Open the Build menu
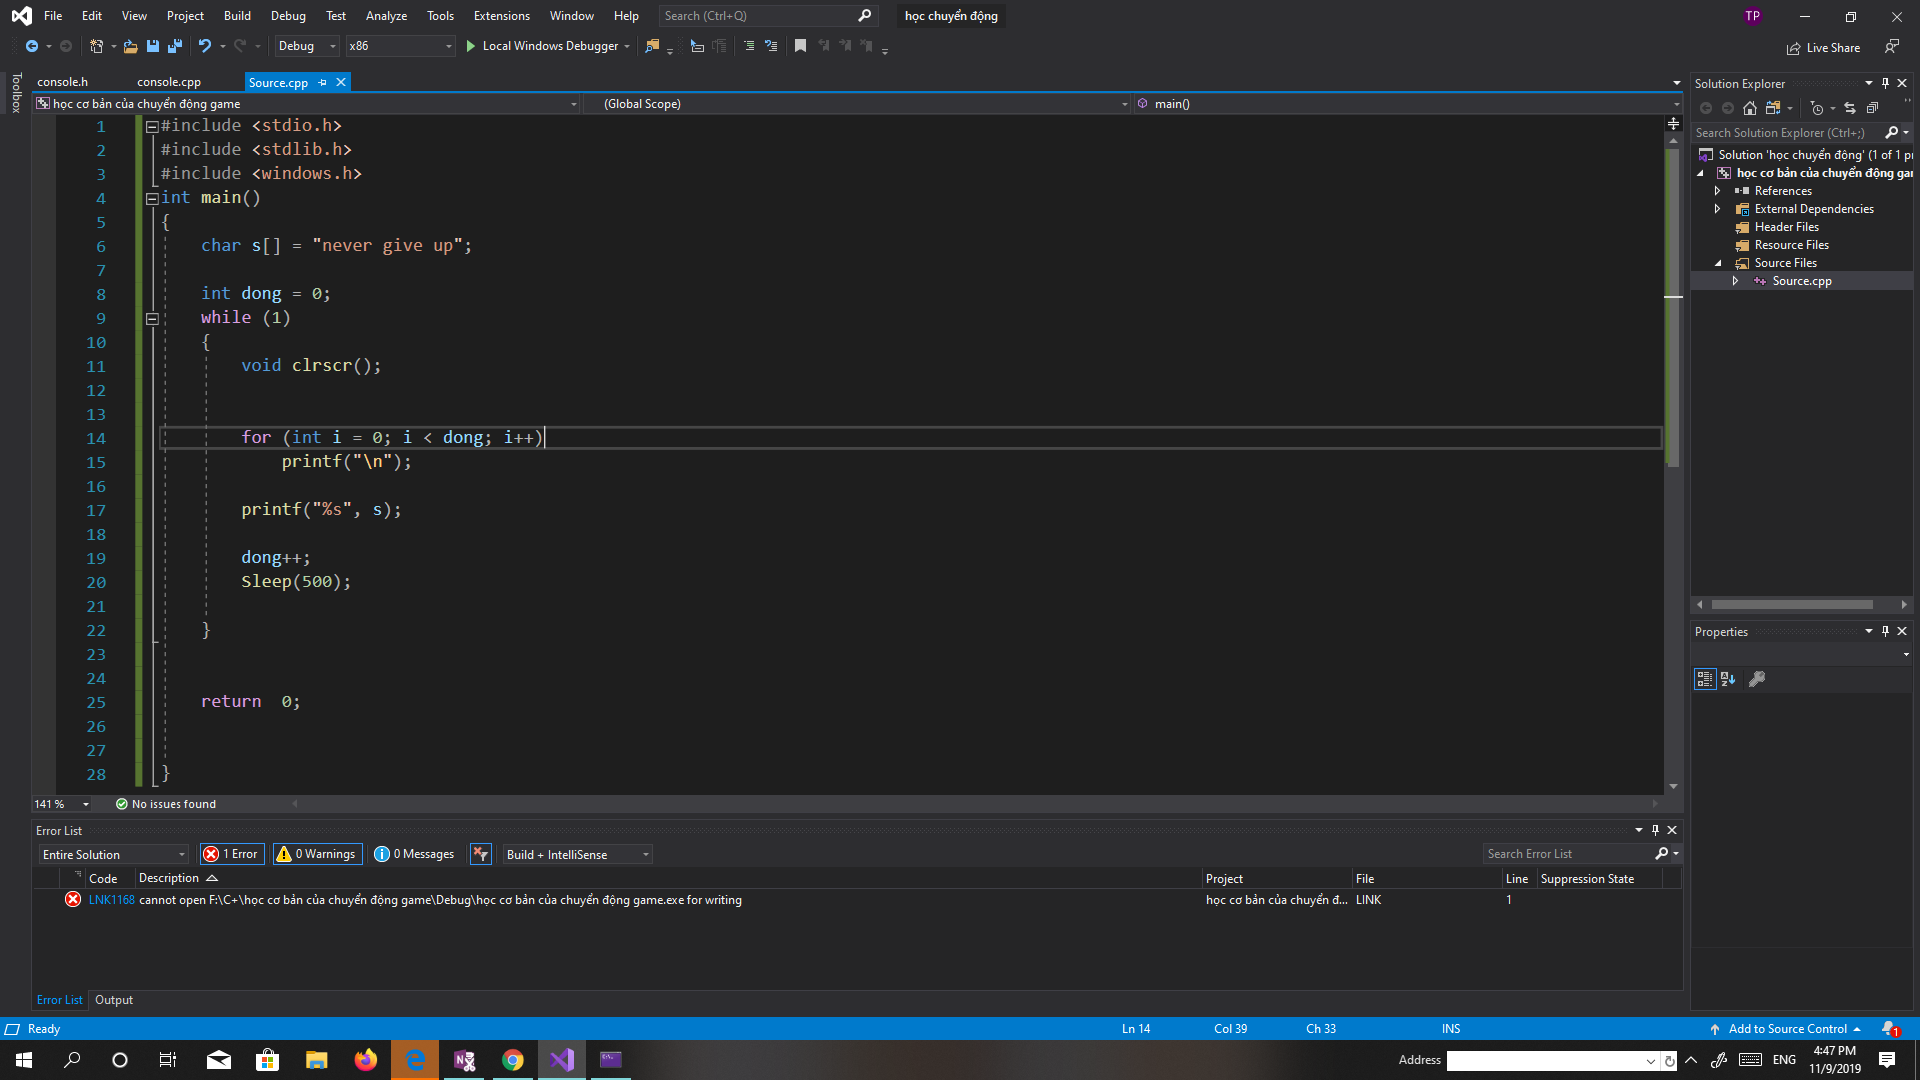 point(237,16)
